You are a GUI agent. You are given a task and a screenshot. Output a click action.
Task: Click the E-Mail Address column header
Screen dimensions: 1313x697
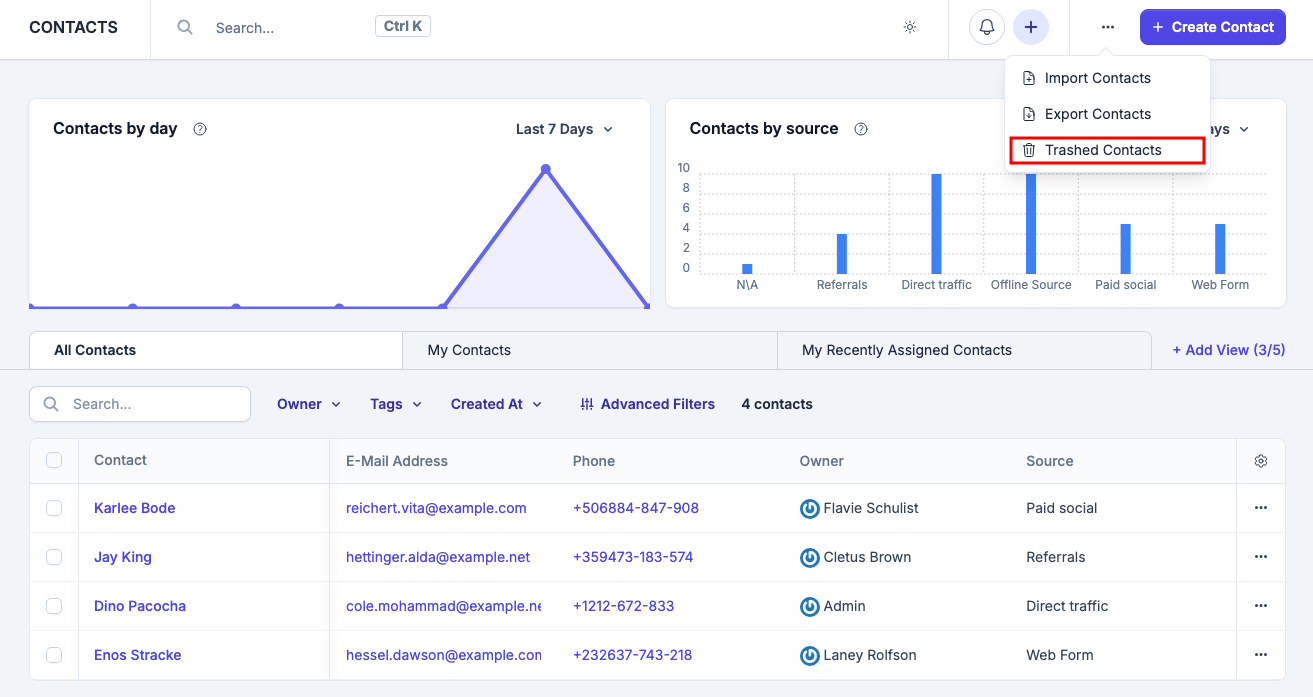coord(397,461)
